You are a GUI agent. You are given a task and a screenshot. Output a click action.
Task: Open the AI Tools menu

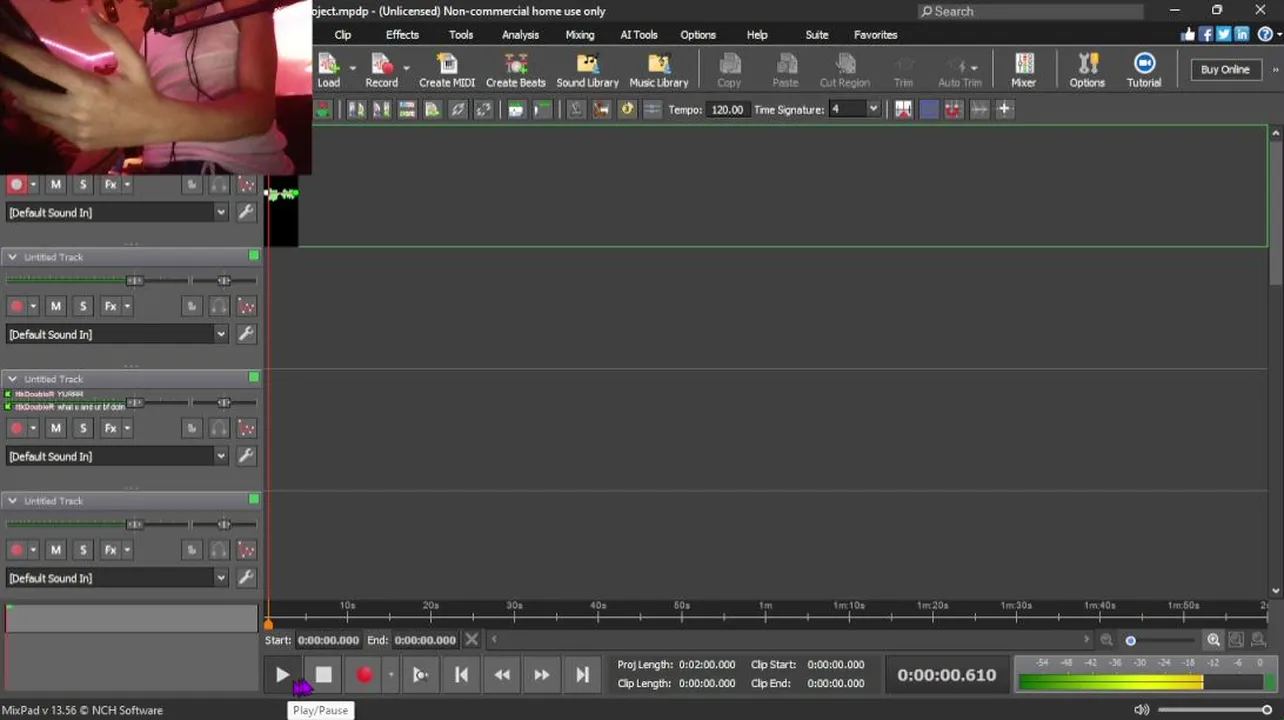click(639, 35)
